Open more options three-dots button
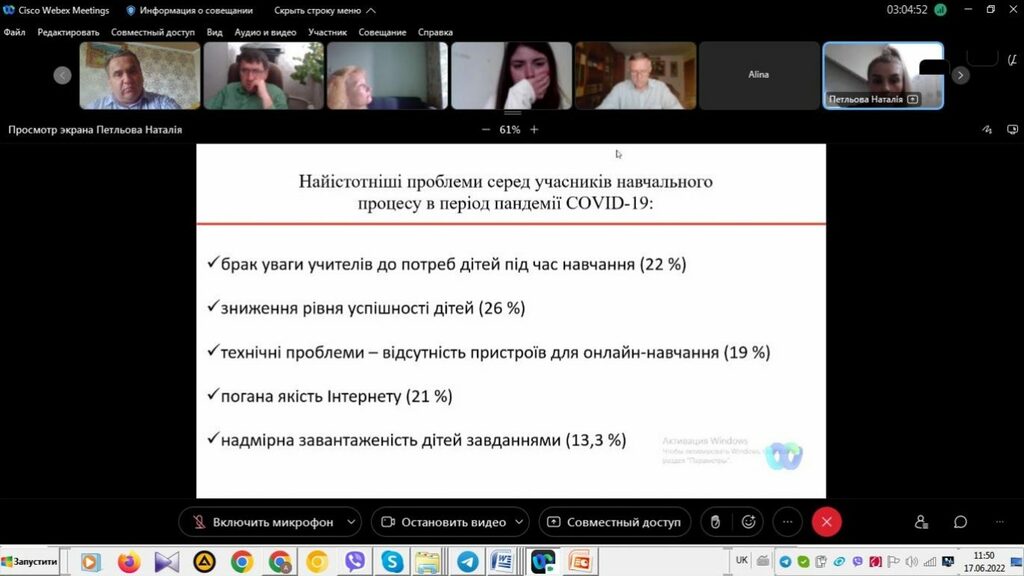The width and height of the screenshot is (1024, 576). [x=787, y=522]
